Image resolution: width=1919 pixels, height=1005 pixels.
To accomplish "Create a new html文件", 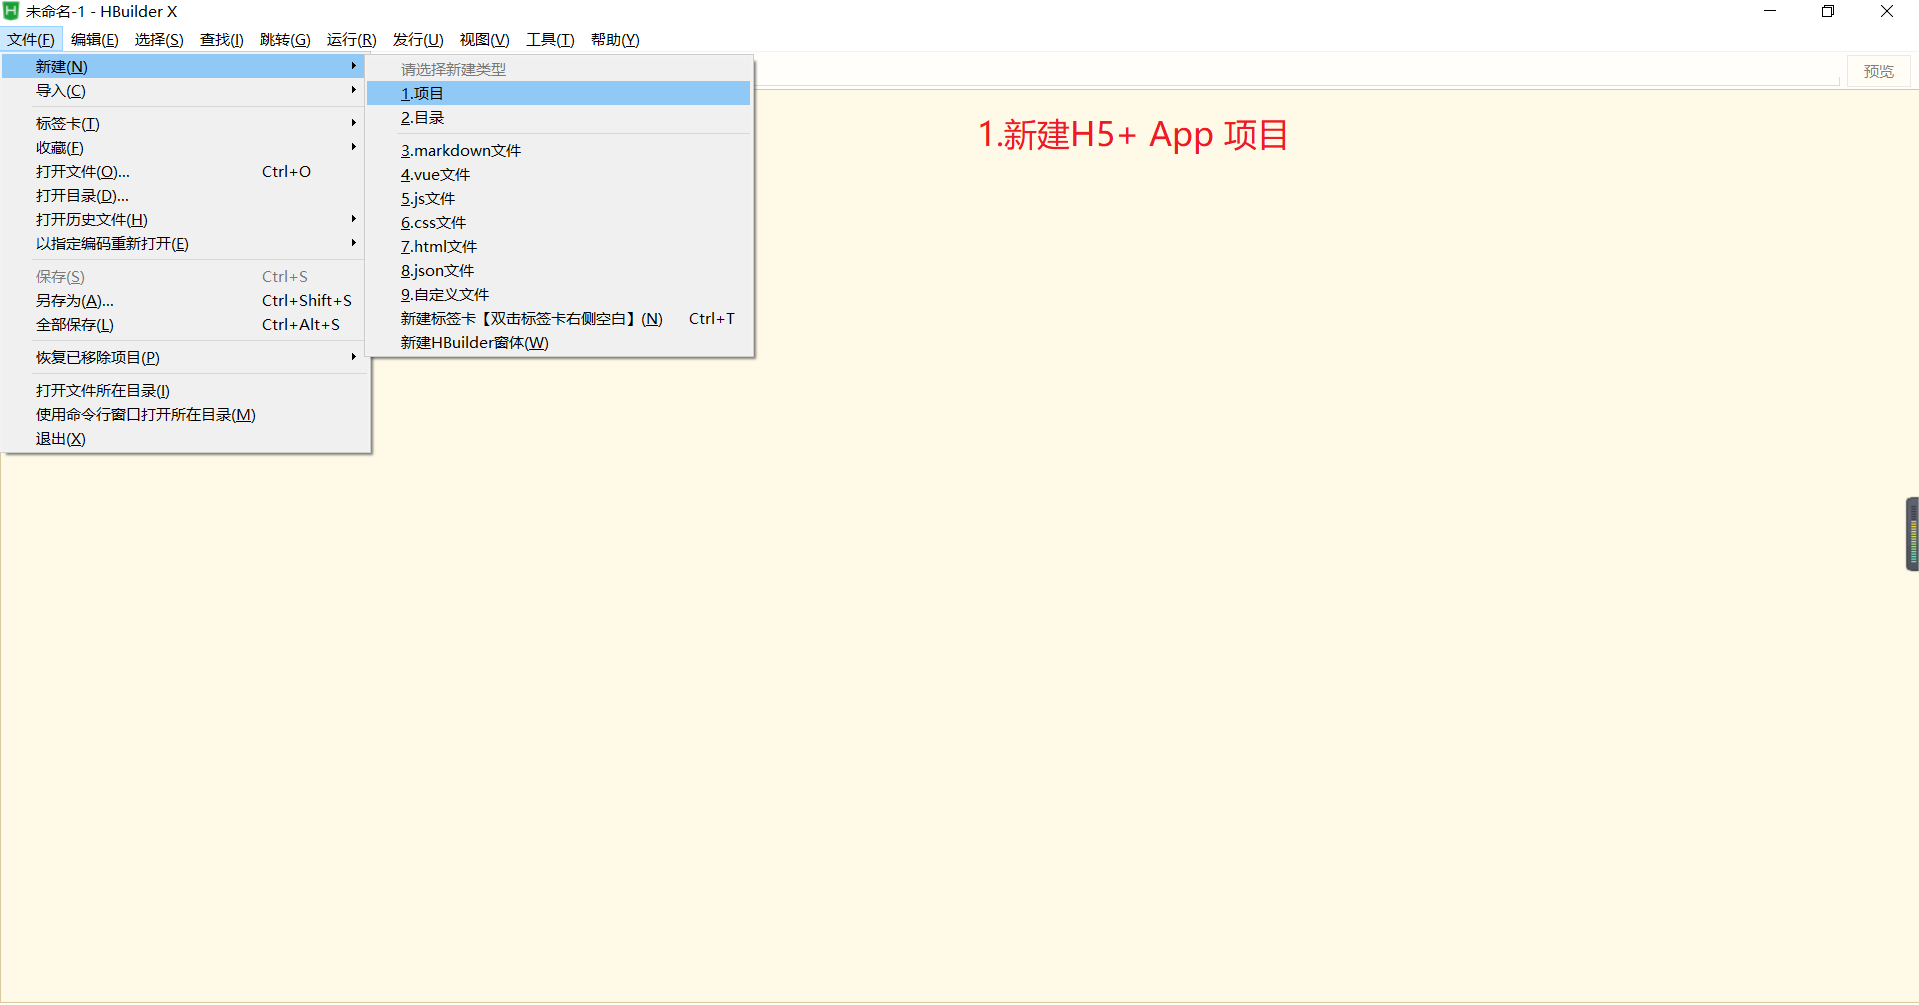I will pos(438,246).
